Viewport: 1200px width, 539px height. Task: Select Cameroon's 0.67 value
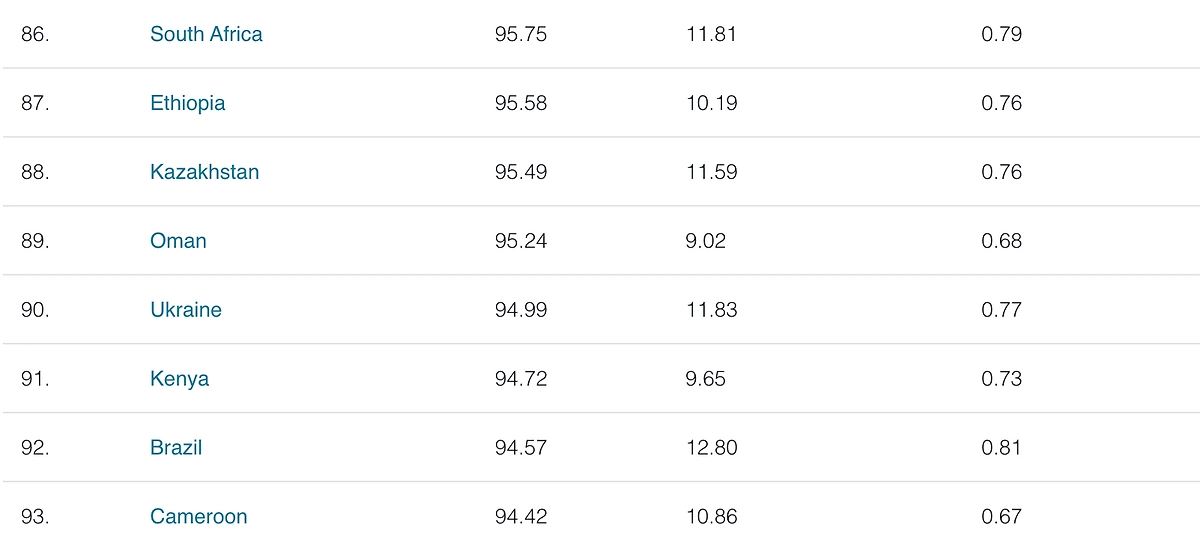[1001, 517]
